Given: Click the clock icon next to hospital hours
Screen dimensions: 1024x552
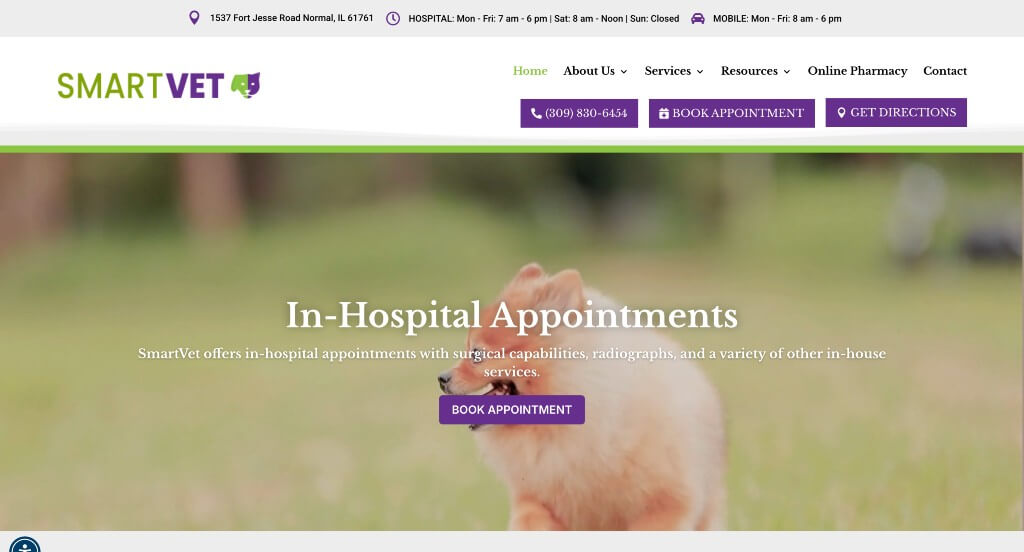Looking at the screenshot, I should (x=392, y=18).
